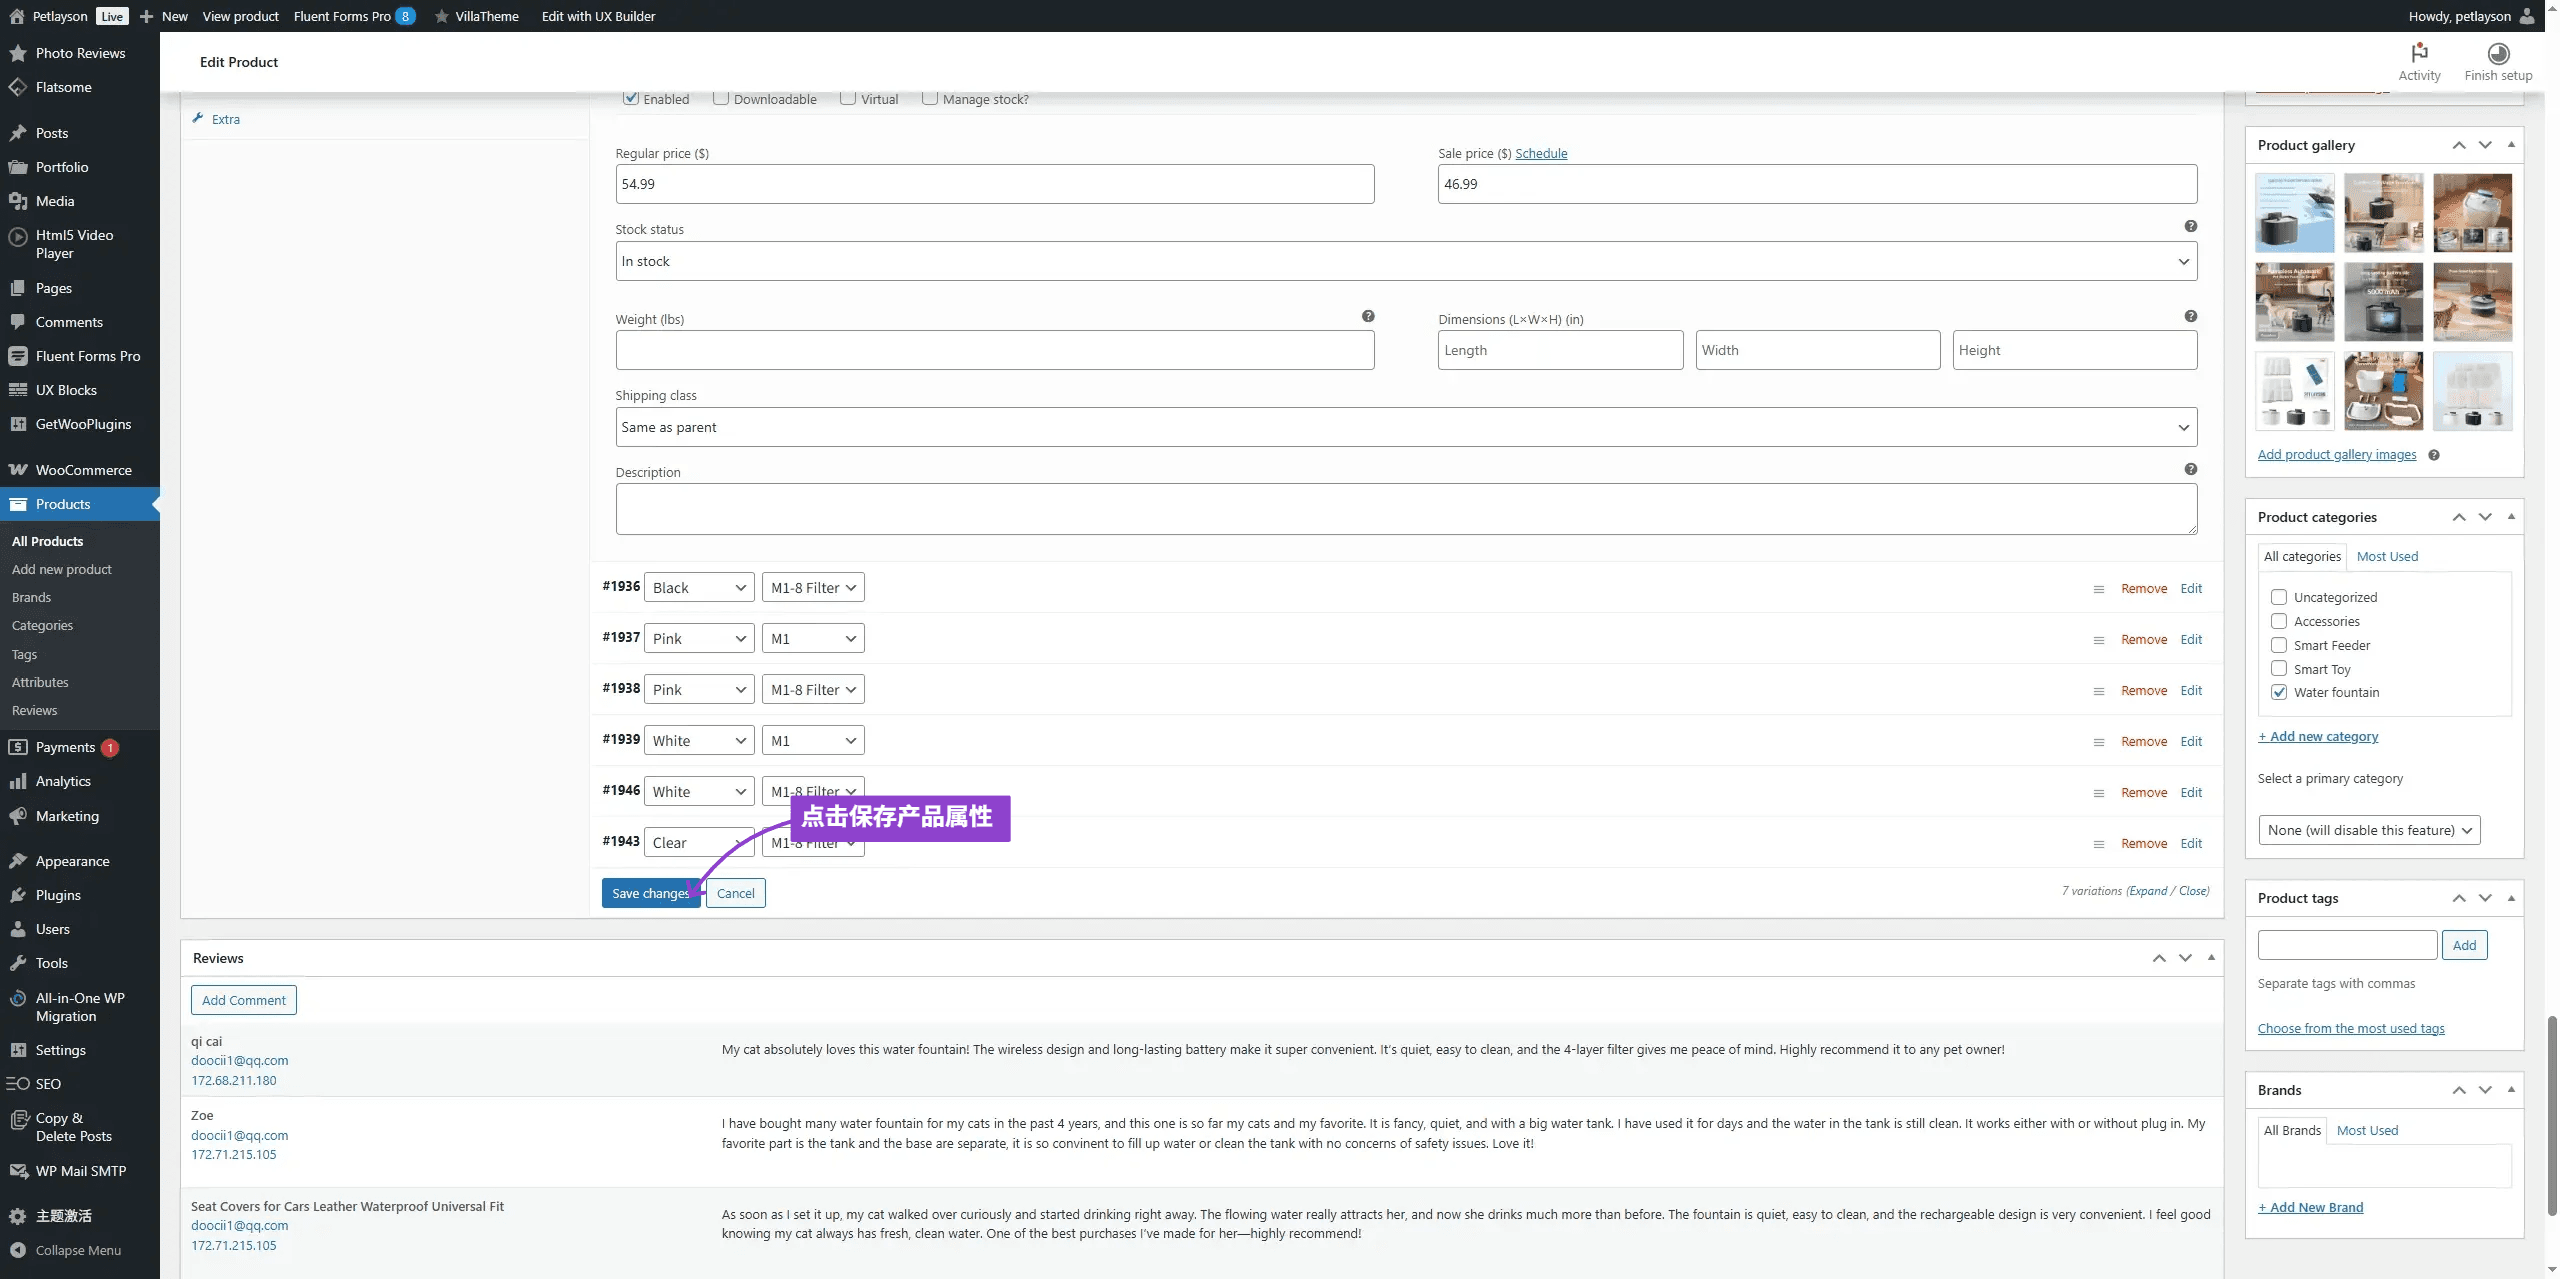Click the Finish setup progress icon
Viewport: 2560px width, 1279px height.
point(2498,53)
